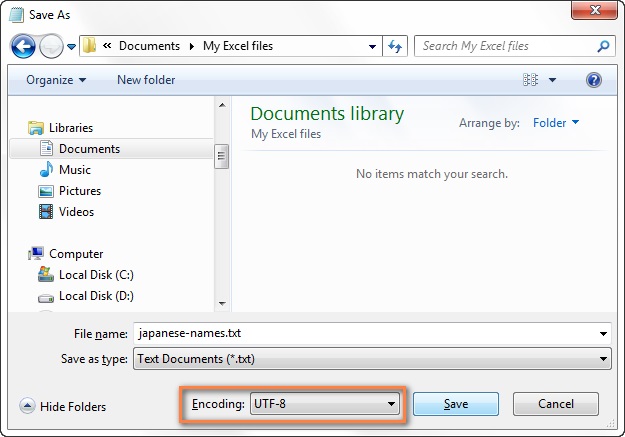Select the Pictures library

pyautogui.click(x=79, y=191)
